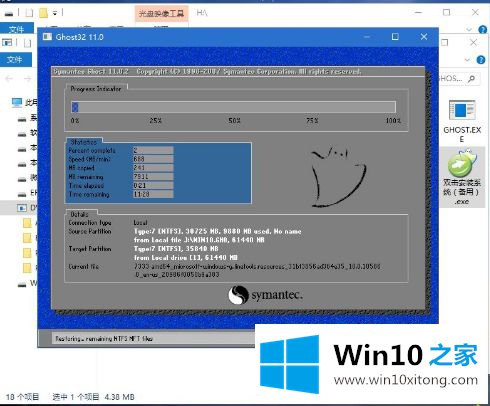The width and height of the screenshot is (490, 406).
Task: Open the lower 文件 tab in second Explorer
Action: click(x=15, y=59)
